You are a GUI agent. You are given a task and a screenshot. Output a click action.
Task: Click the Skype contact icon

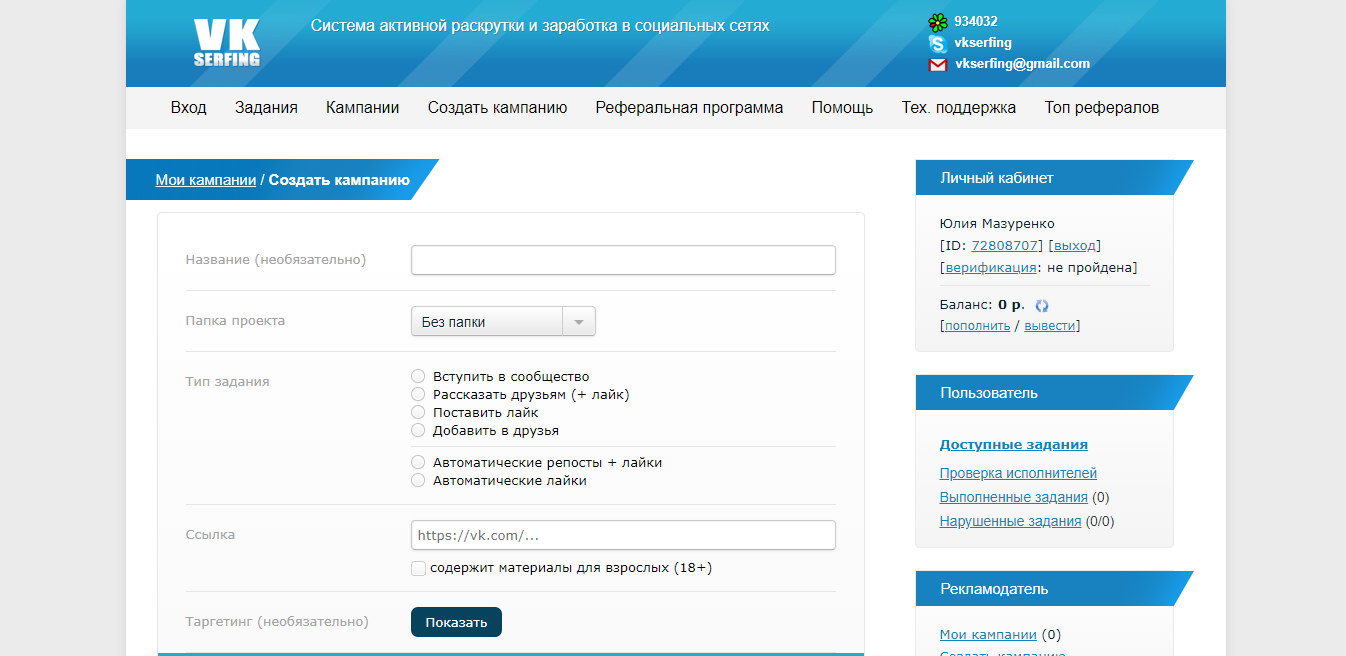point(937,42)
